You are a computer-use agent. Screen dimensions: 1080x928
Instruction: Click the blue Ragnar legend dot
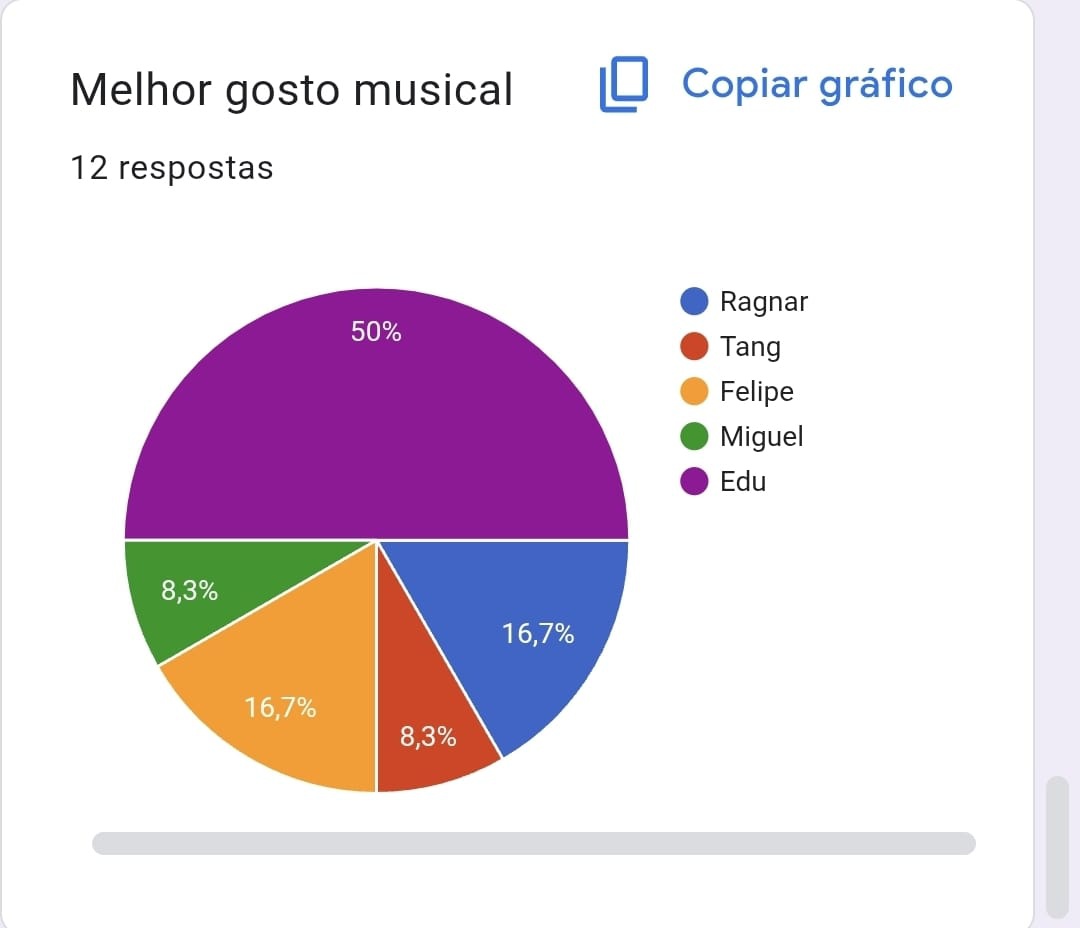click(694, 301)
